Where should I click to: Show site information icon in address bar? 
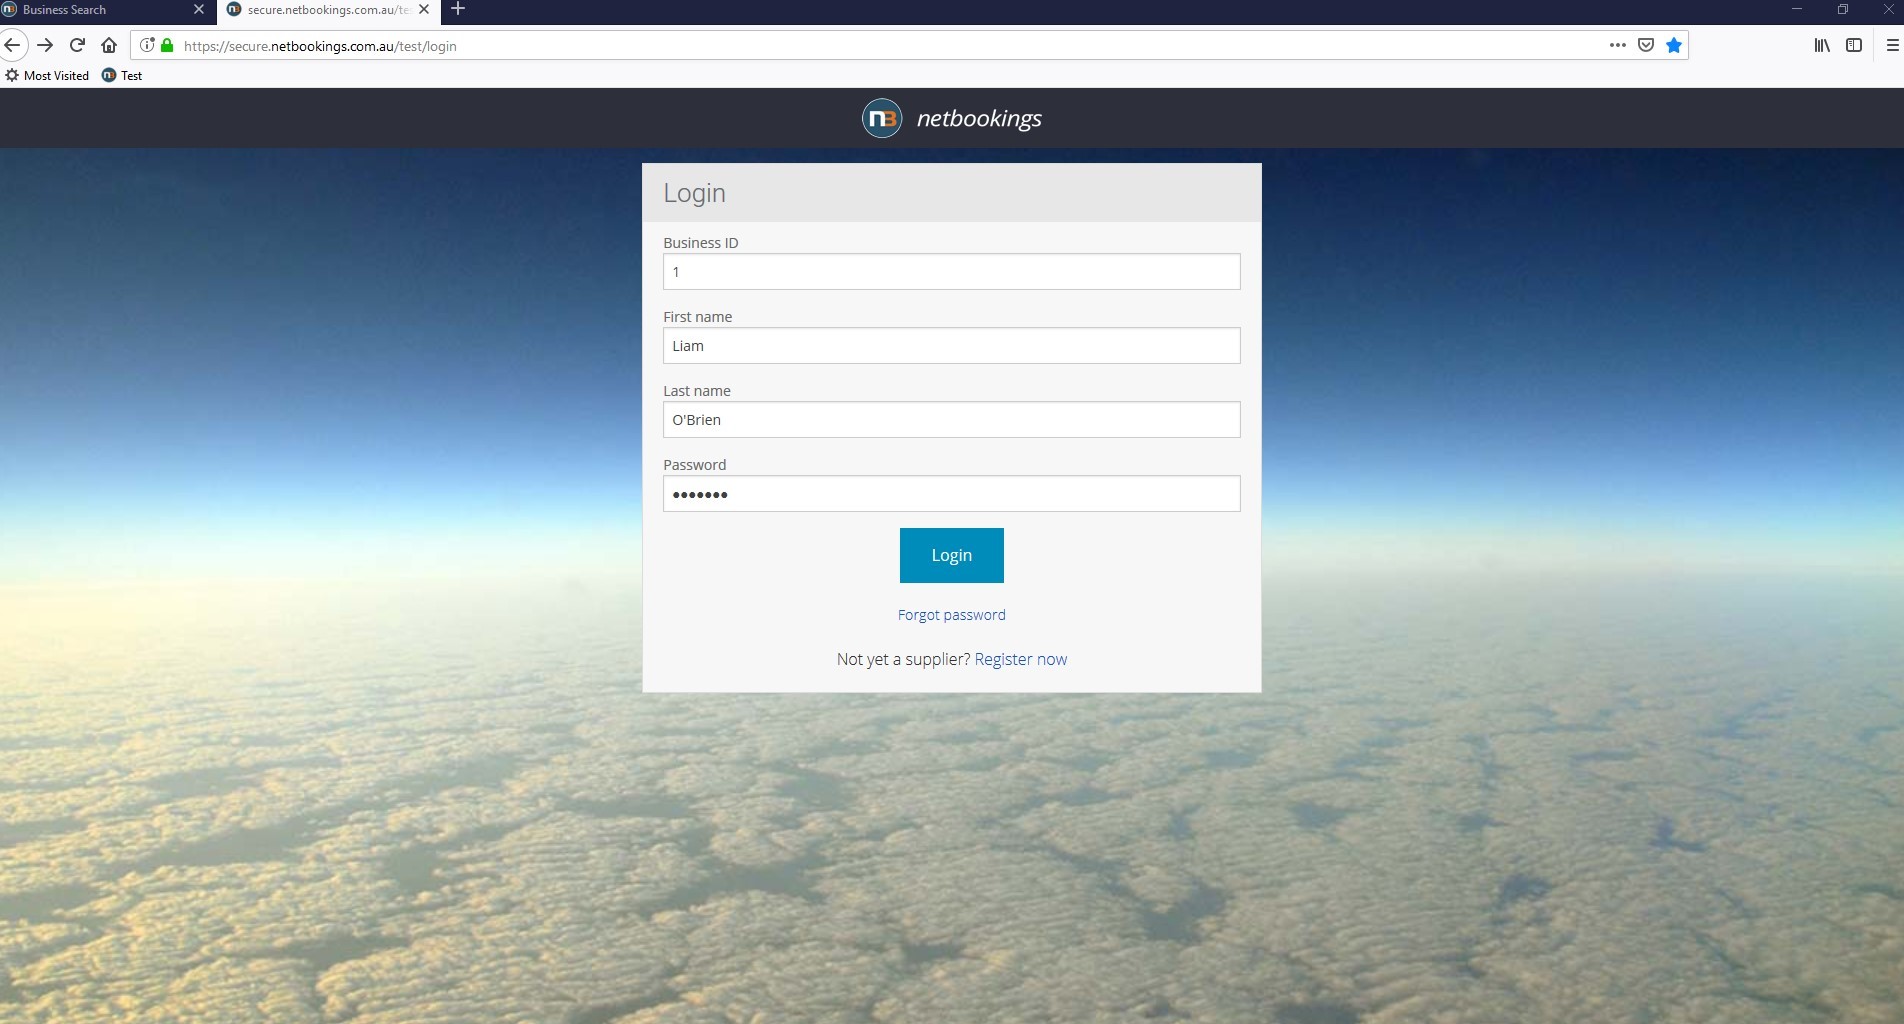tap(147, 45)
